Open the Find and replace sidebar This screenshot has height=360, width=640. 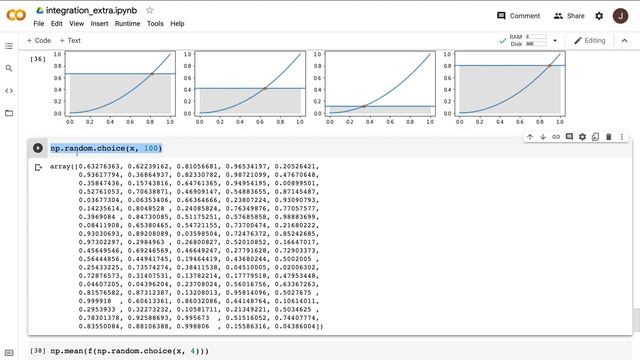pyautogui.click(x=9, y=69)
